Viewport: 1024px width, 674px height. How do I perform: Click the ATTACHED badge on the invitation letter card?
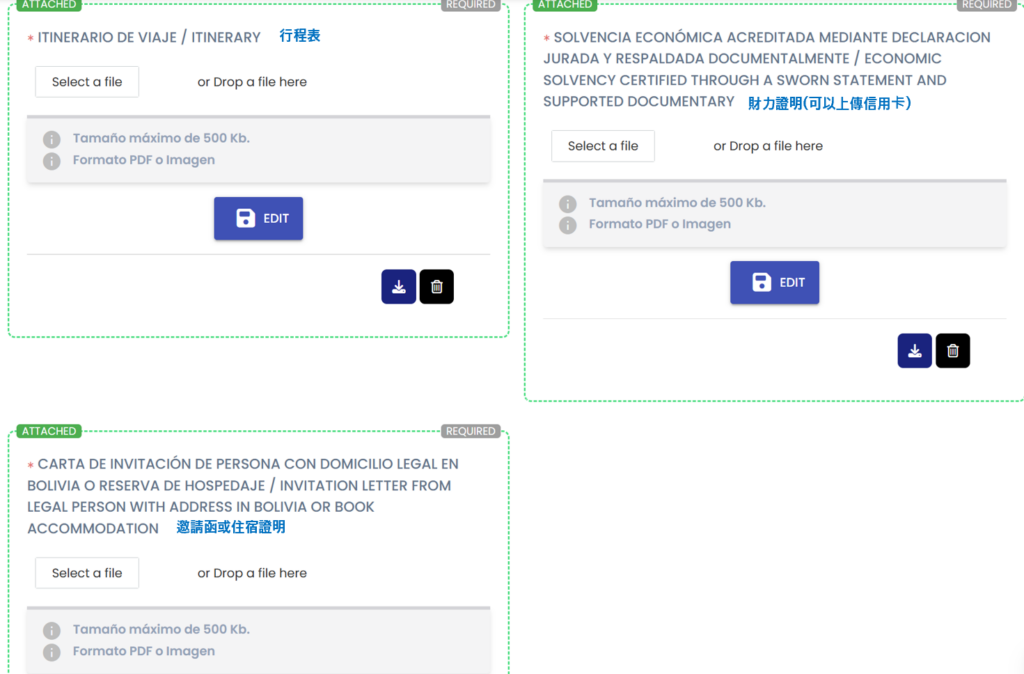(48, 431)
